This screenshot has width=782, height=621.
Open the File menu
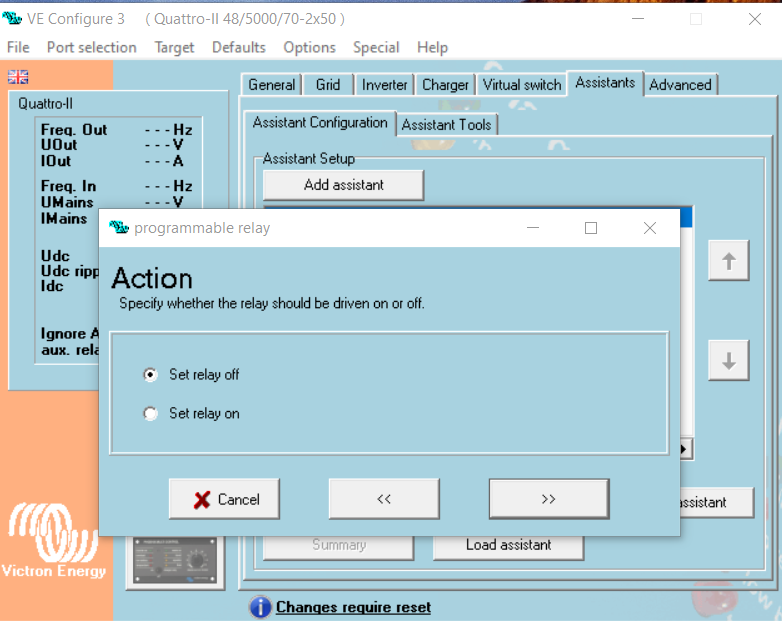coord(18,47)
